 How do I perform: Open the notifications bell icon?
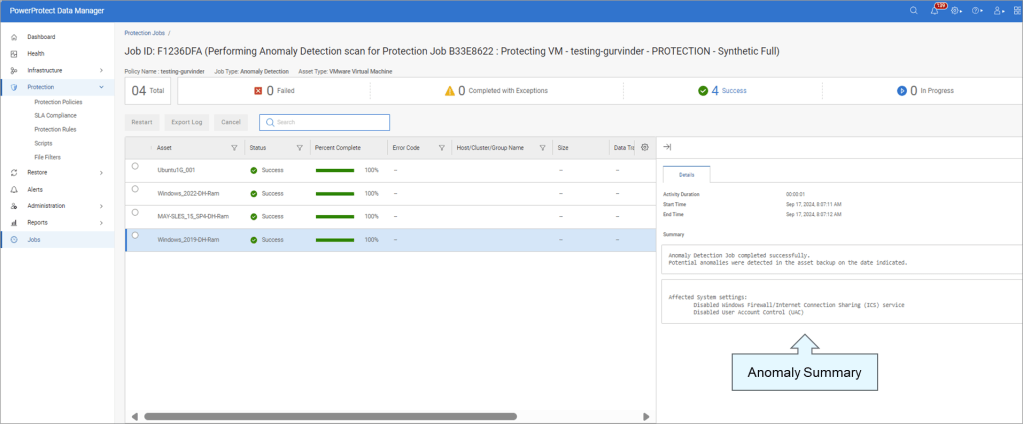pyautogui.click(x=935, y=11)
